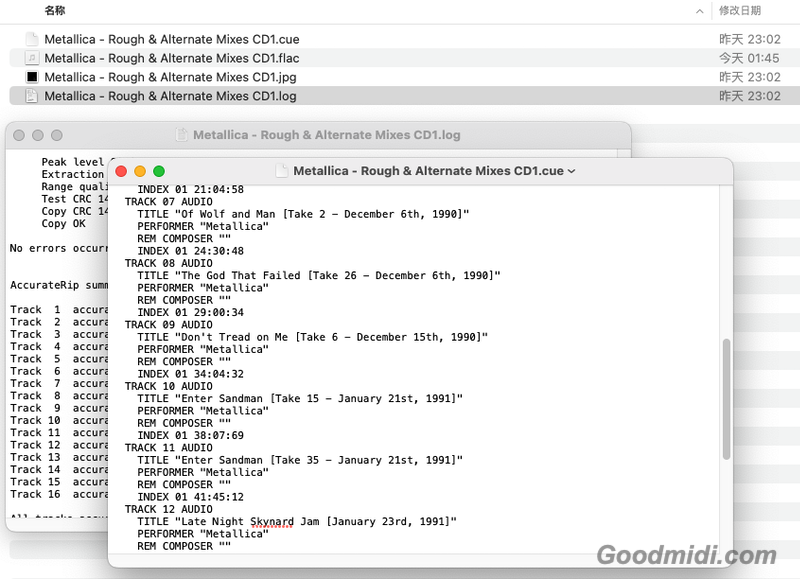Maximize the CD1.cue text window
Viewport: 800px width, 579px height.
point(159,171)
